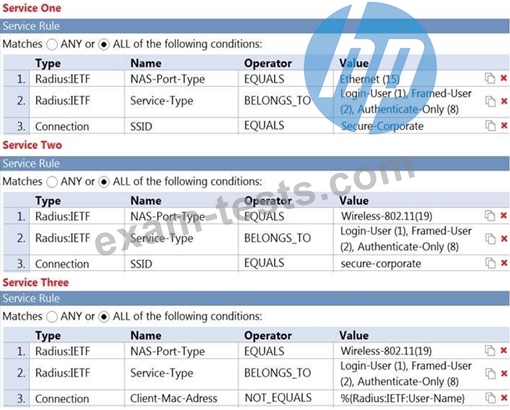Remove the secure-corporate SSID condition in Service Two

(504, 263)
